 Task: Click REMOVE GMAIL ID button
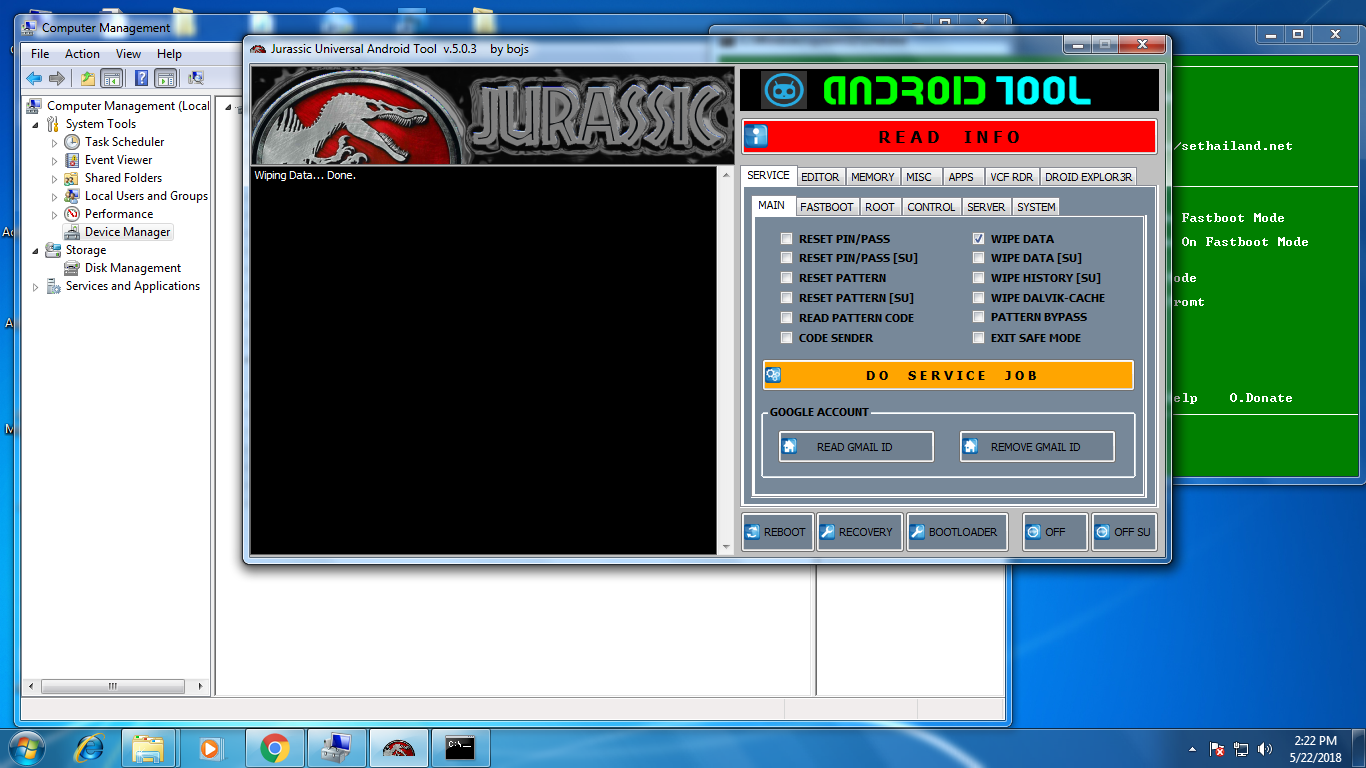click(1037, 447)
